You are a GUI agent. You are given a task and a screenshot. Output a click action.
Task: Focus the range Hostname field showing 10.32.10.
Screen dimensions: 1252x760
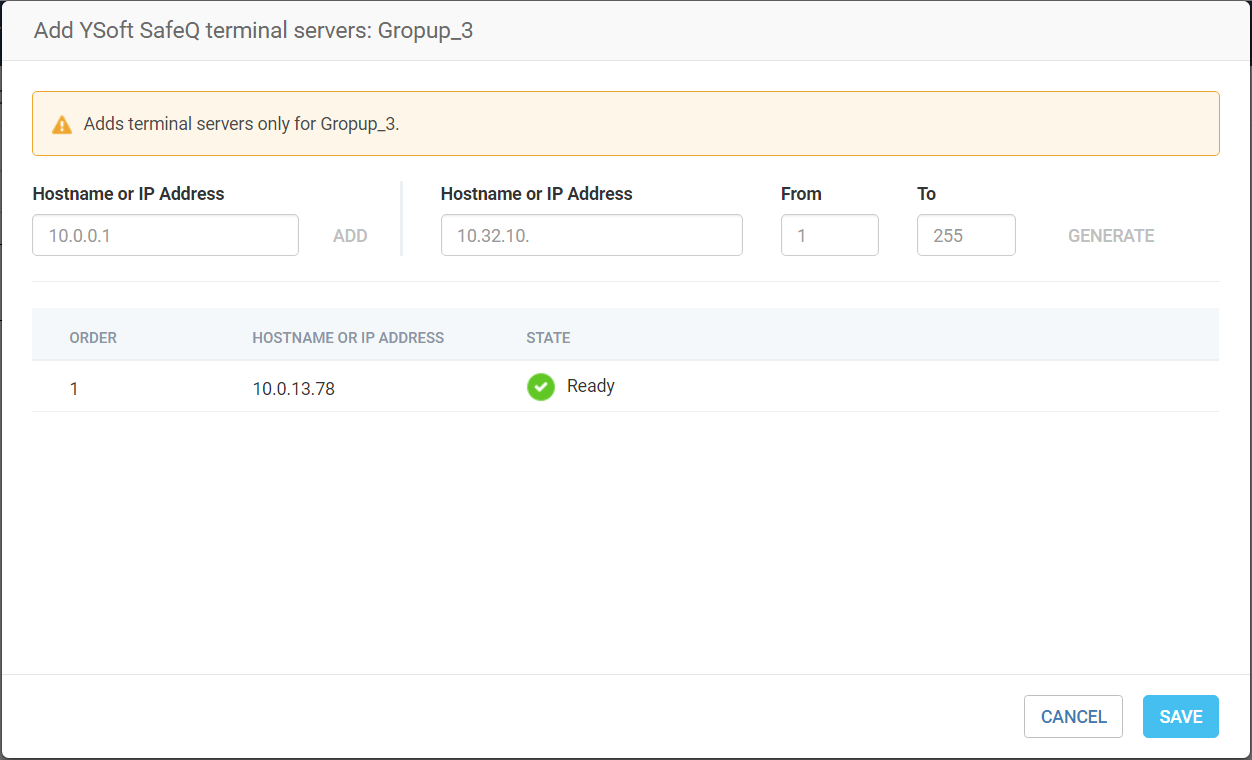591,235
